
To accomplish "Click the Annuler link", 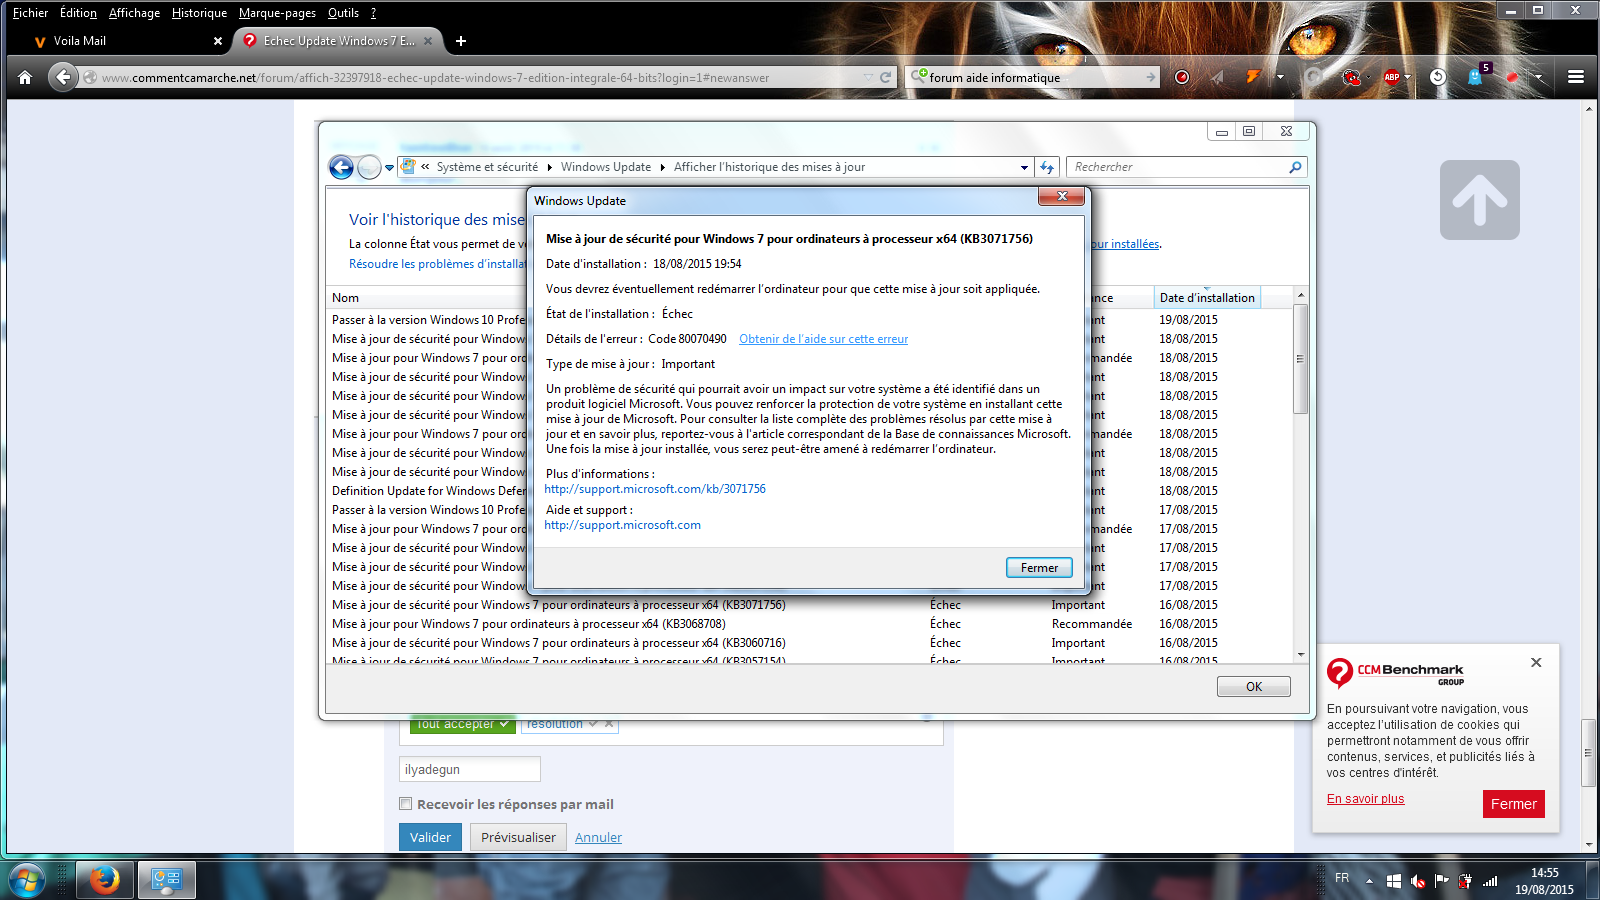I will (598, 838).
